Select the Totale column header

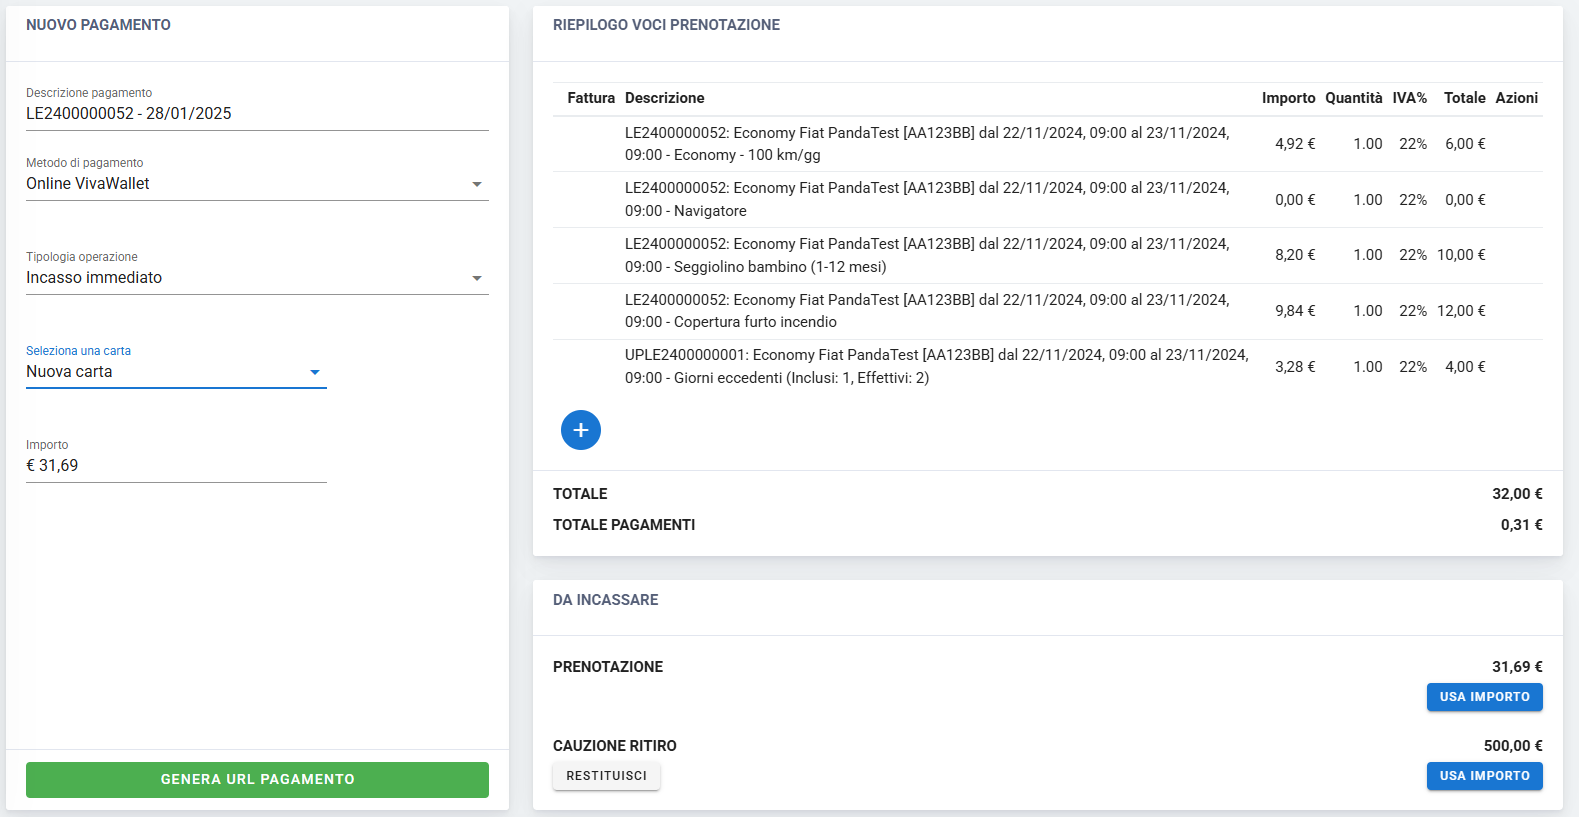pos(1465,98)
